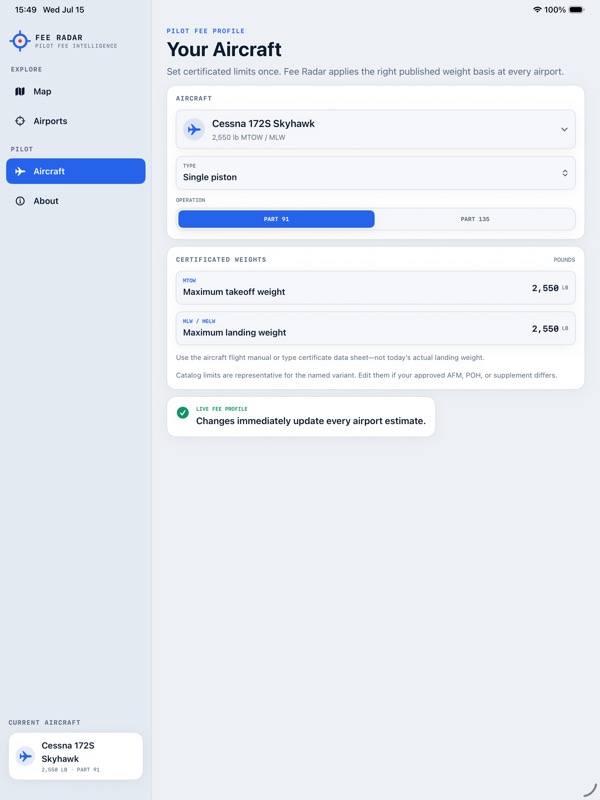This screenshot has height=800, width=600.
Task: Open the Single piston type selector arrows
Action: pyautogui.click(x=565, y=173)
